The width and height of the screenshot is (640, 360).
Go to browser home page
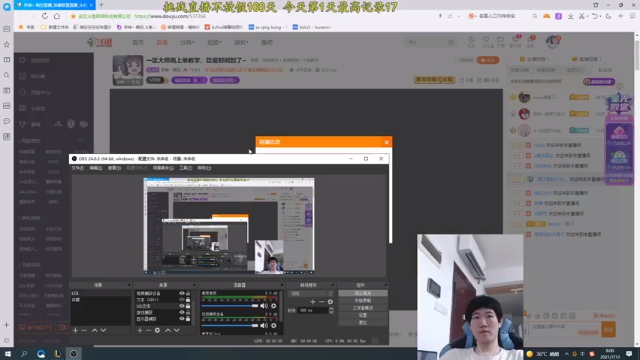(x=57, y=16)
